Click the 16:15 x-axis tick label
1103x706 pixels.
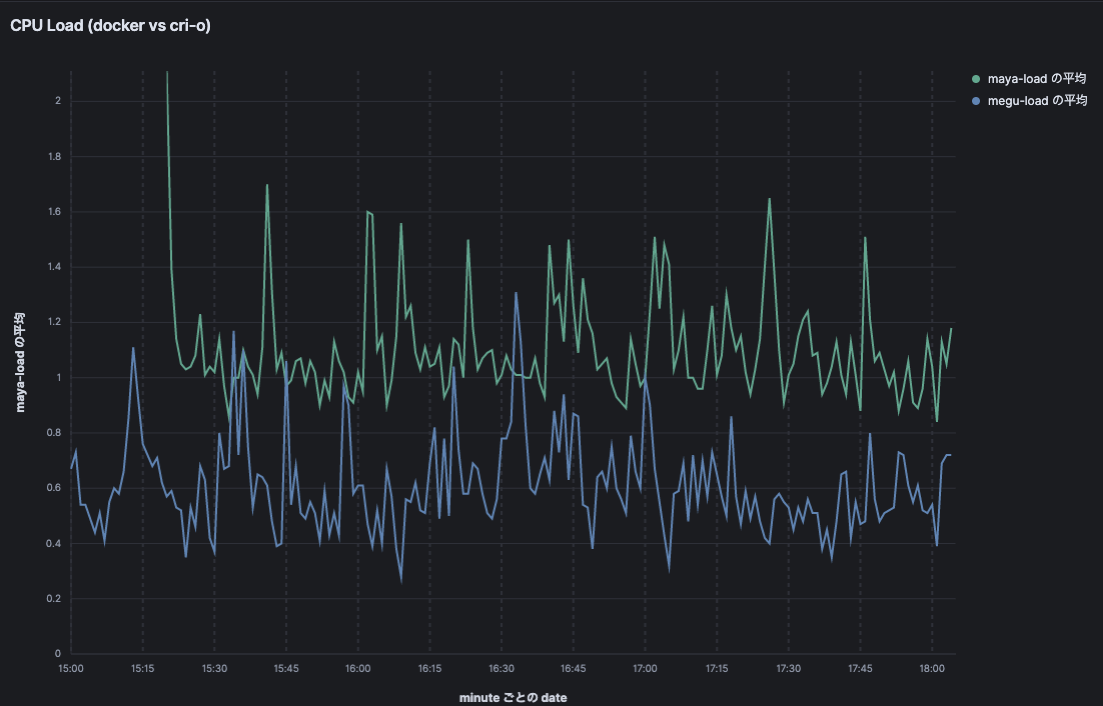pyautogui.click(x=430, y=669)
